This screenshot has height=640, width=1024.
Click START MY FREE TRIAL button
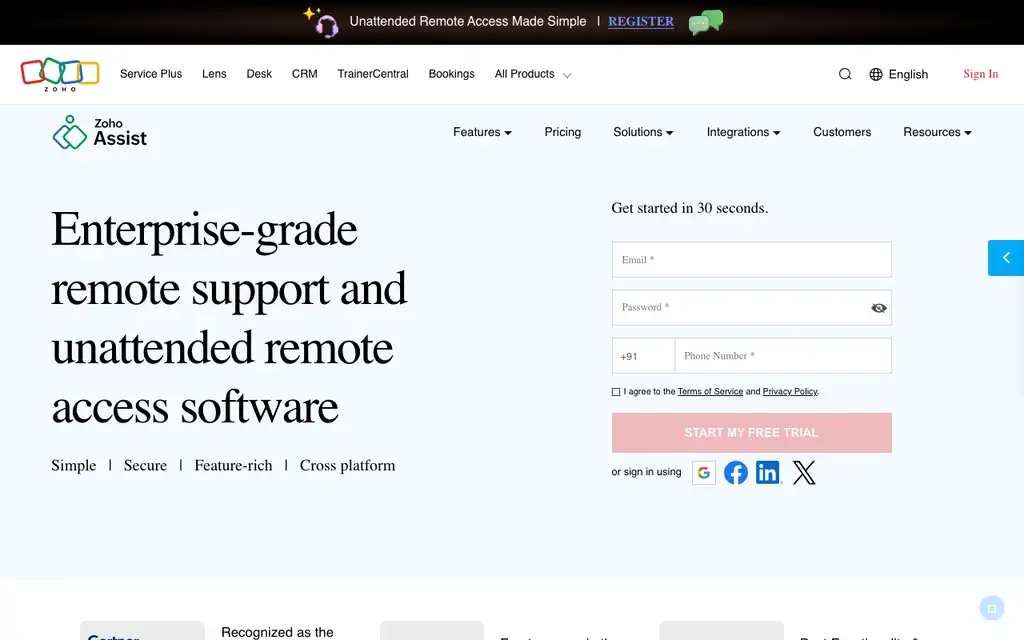click(752, 432)
